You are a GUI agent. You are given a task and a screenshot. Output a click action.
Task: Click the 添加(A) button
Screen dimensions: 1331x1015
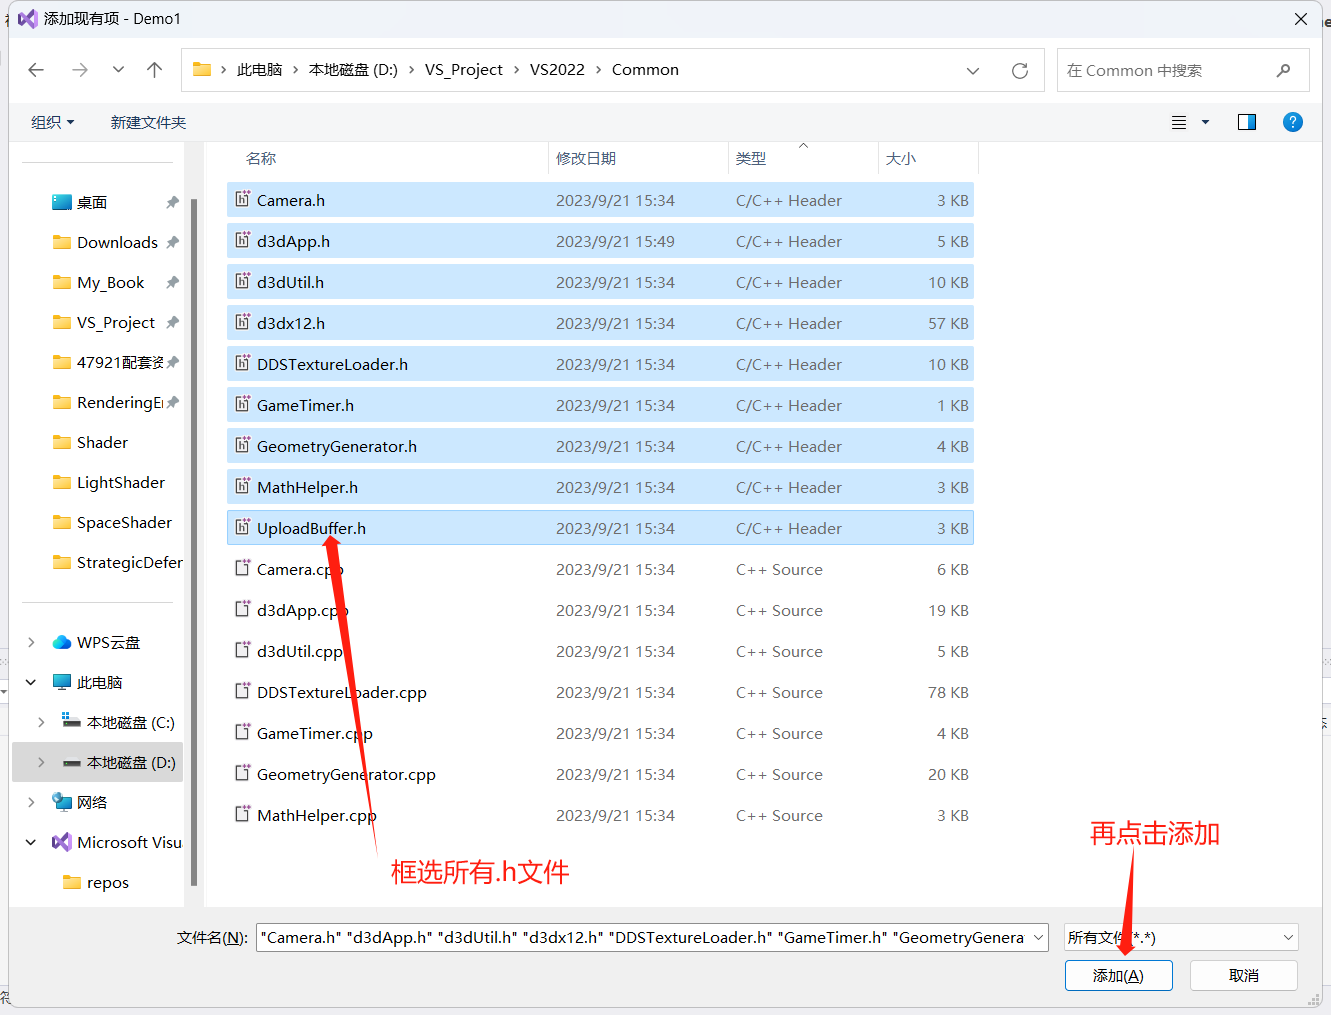(1118, 975)
